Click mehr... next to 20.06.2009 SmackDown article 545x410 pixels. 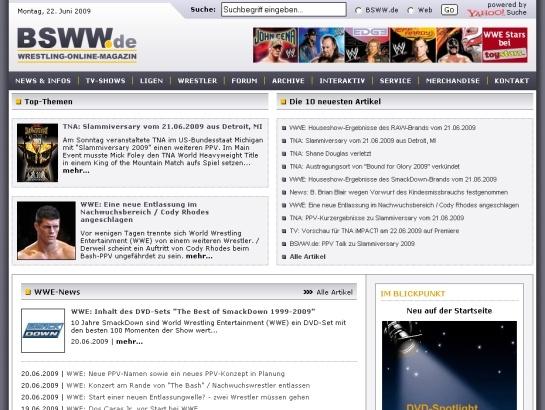tap(129, 342)
